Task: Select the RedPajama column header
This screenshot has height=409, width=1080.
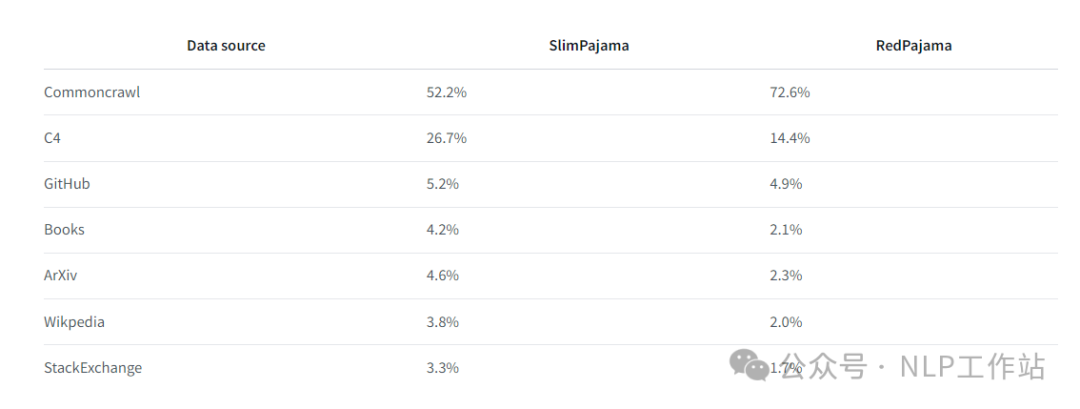Action: (x=912, y=45)
